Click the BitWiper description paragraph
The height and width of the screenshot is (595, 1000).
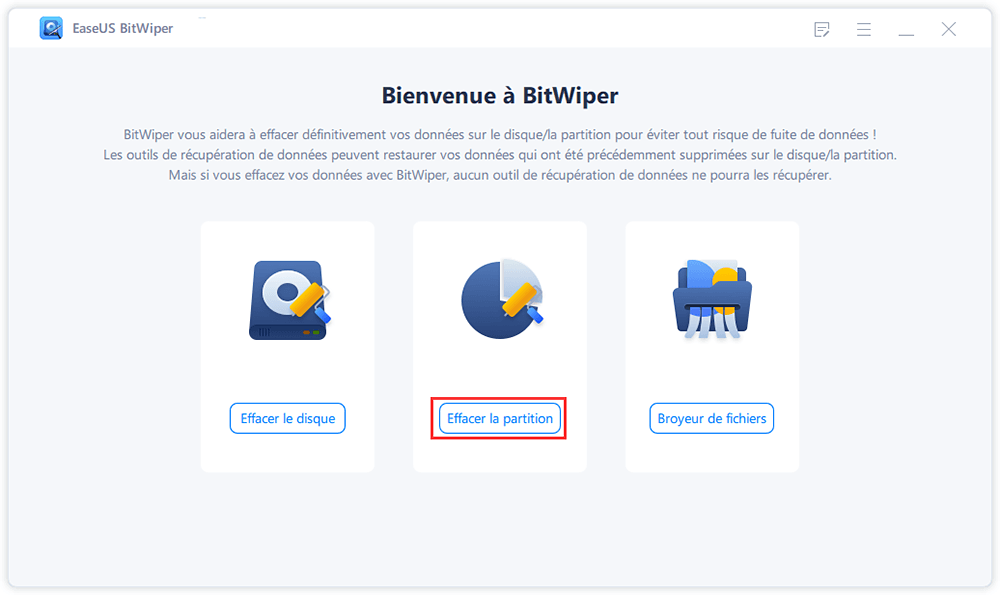[x=499, y=155]
